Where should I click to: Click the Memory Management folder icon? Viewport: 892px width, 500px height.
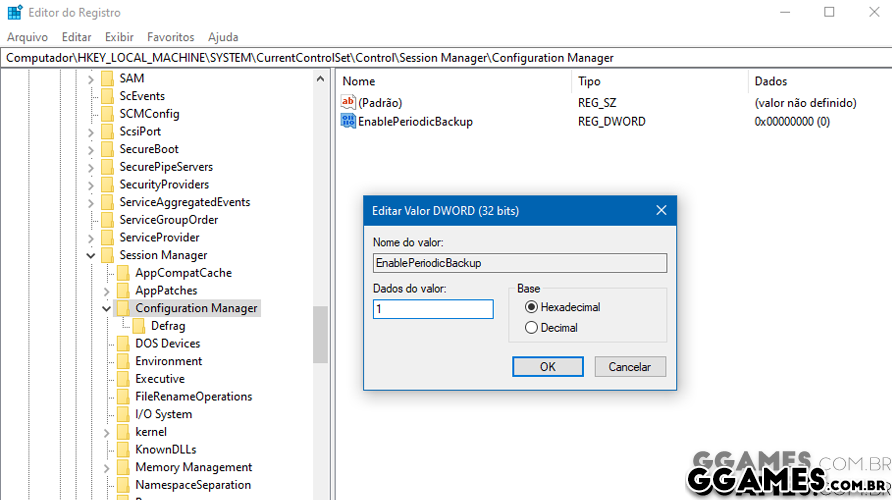click(x=123, y=467)
